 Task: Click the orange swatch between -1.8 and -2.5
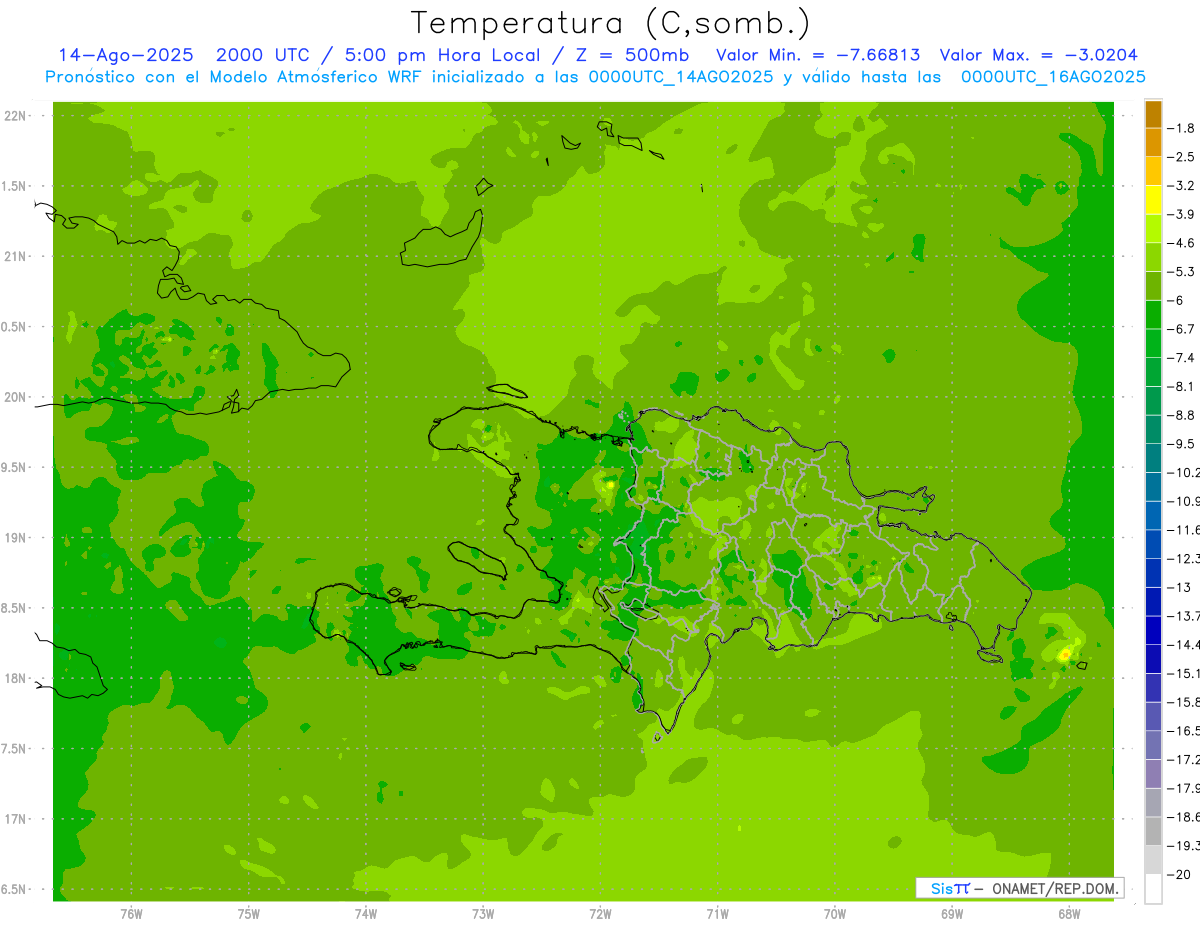1153,143
